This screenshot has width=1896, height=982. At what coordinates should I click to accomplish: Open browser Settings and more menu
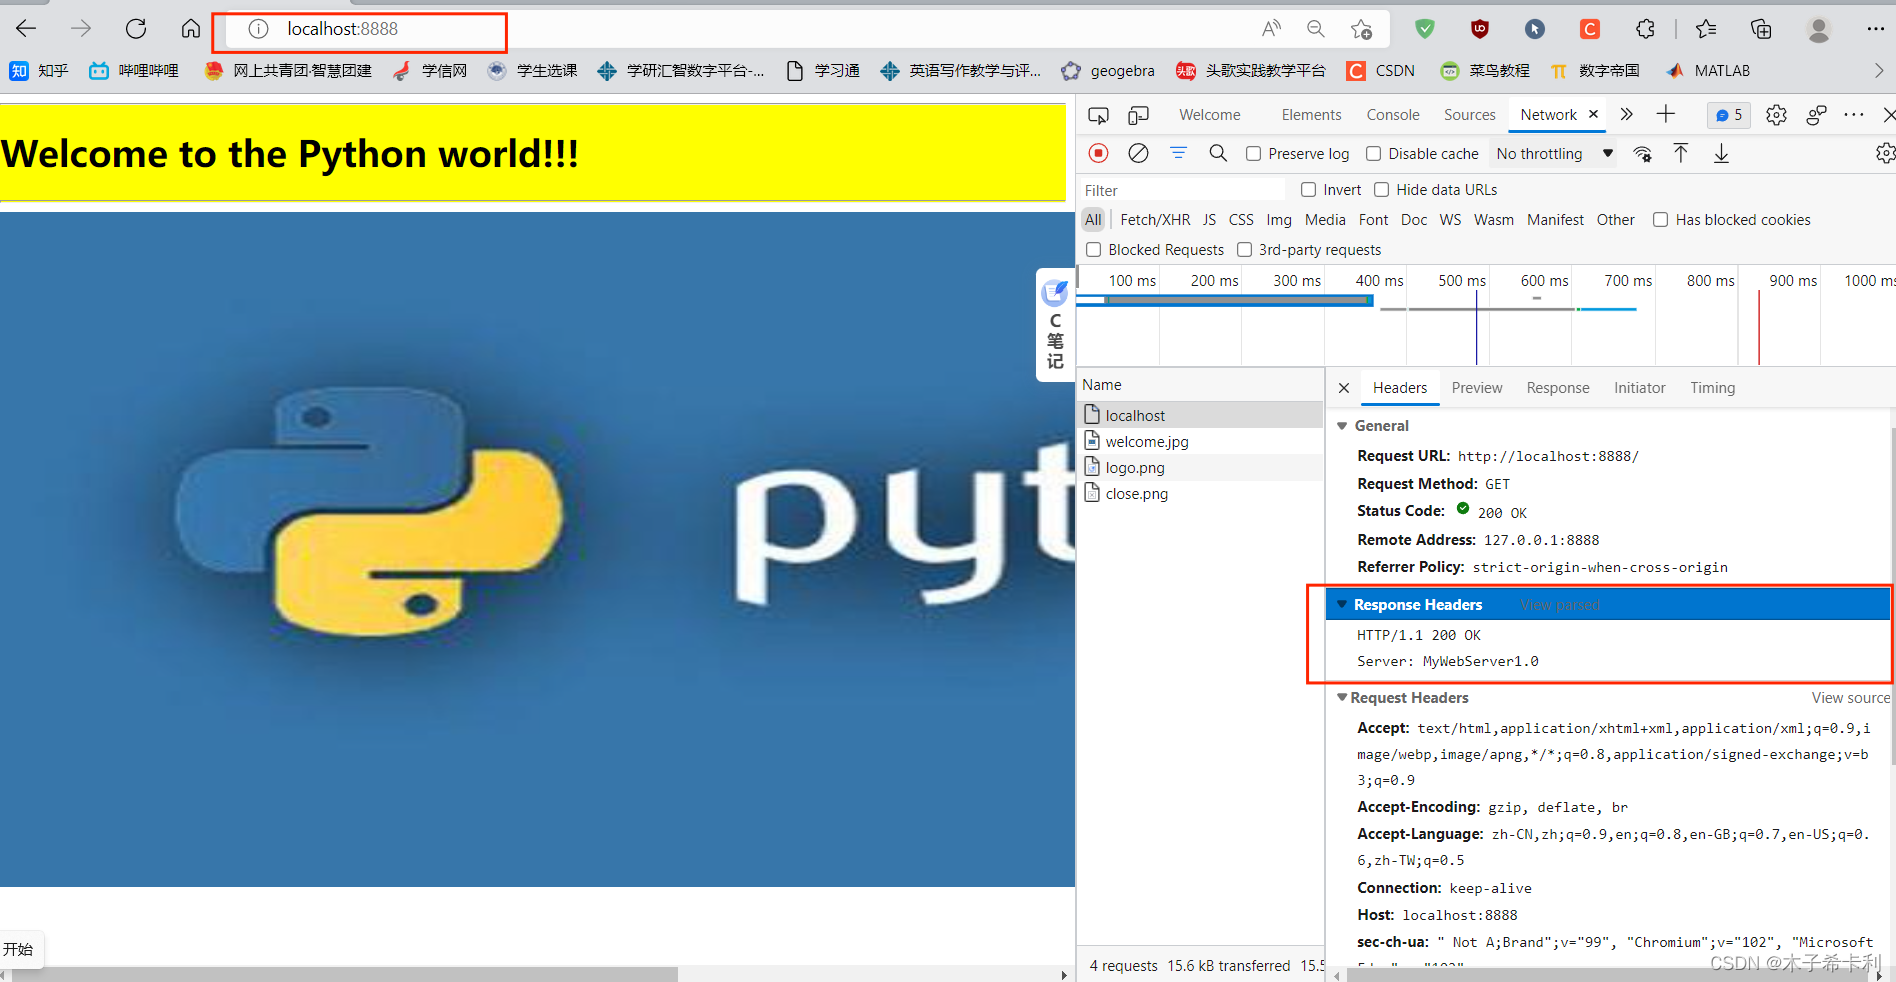1875,29
